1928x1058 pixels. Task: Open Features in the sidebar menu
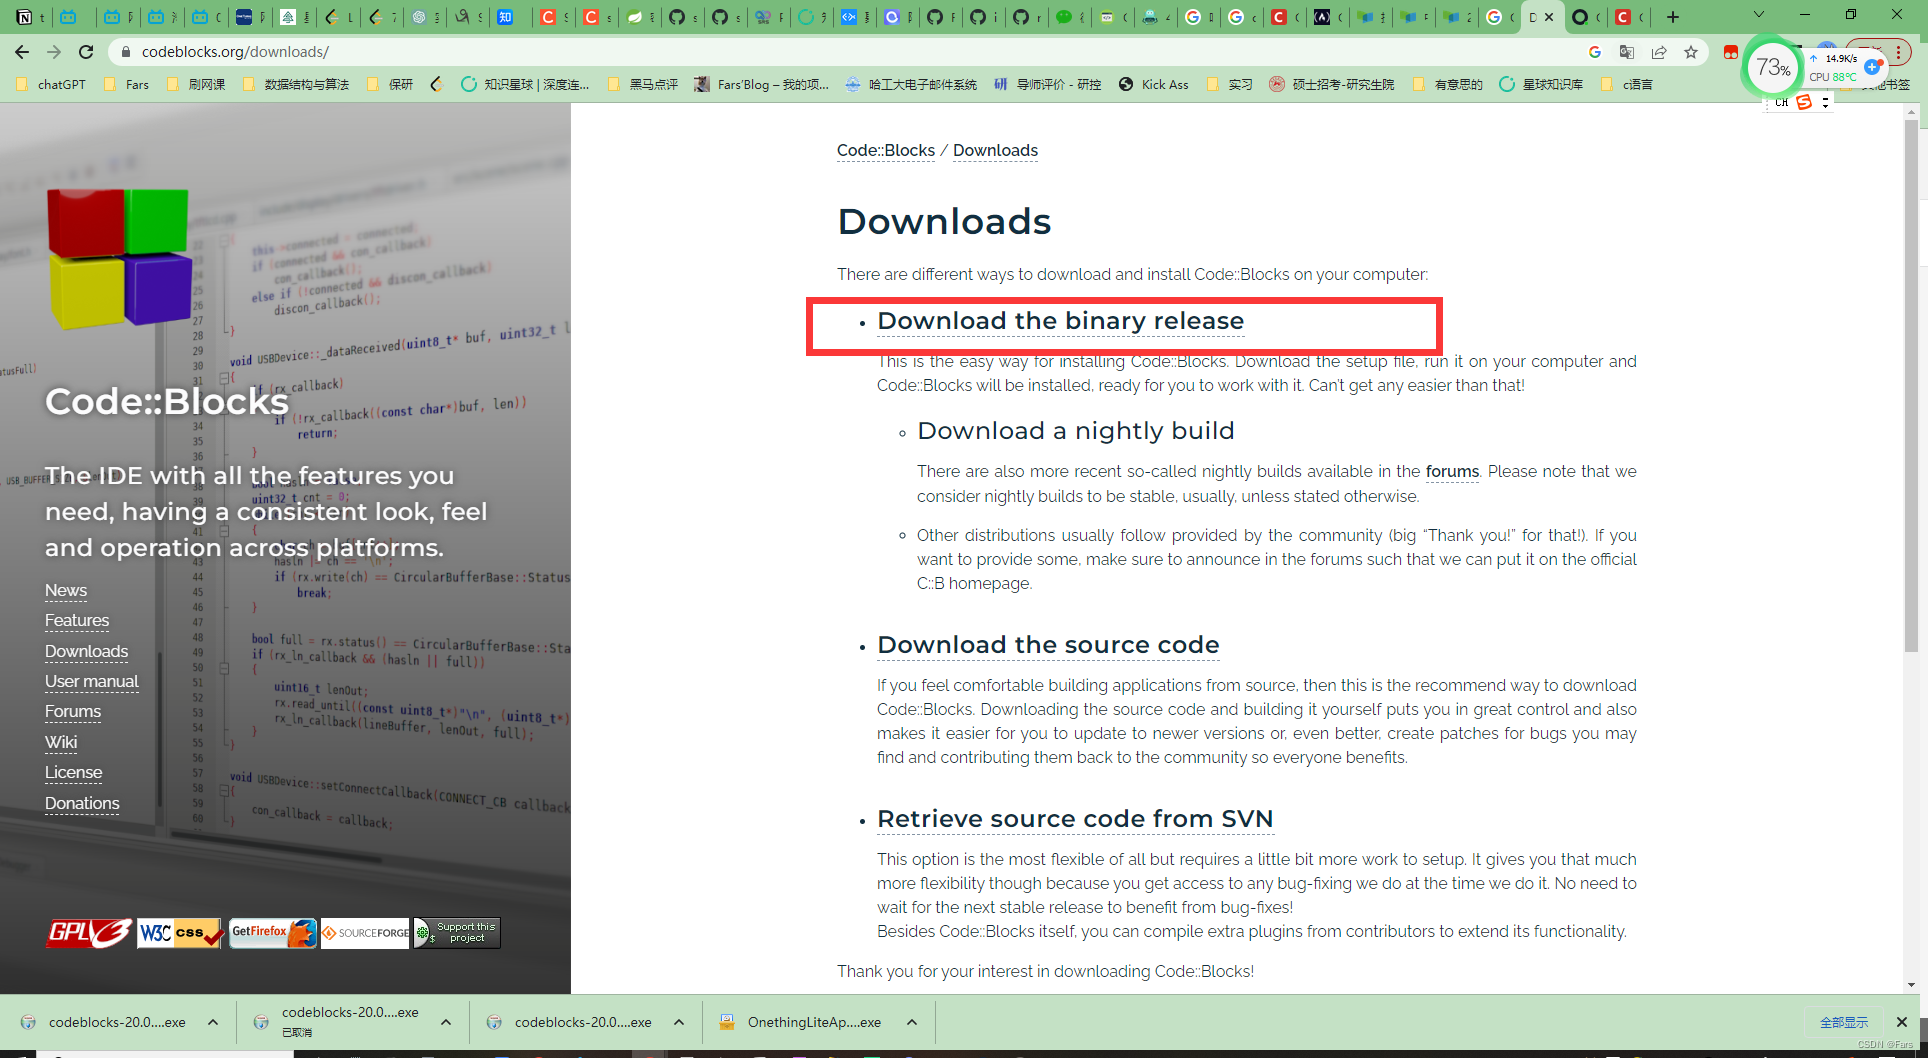tap(77, 620)
